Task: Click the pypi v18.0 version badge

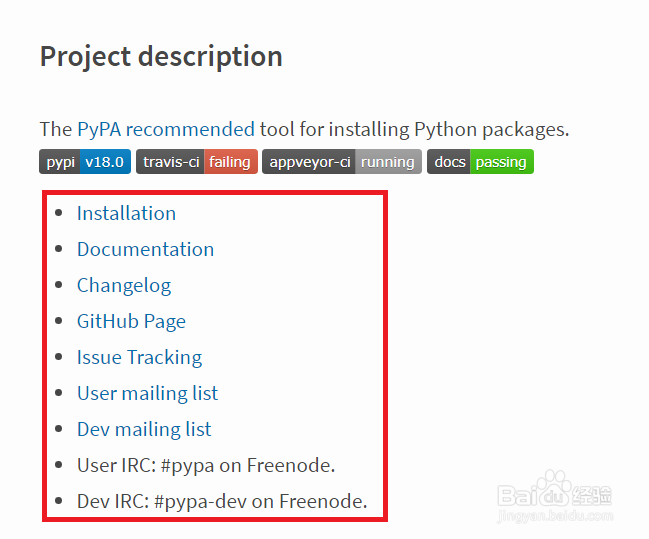Action: pos(85,162)
